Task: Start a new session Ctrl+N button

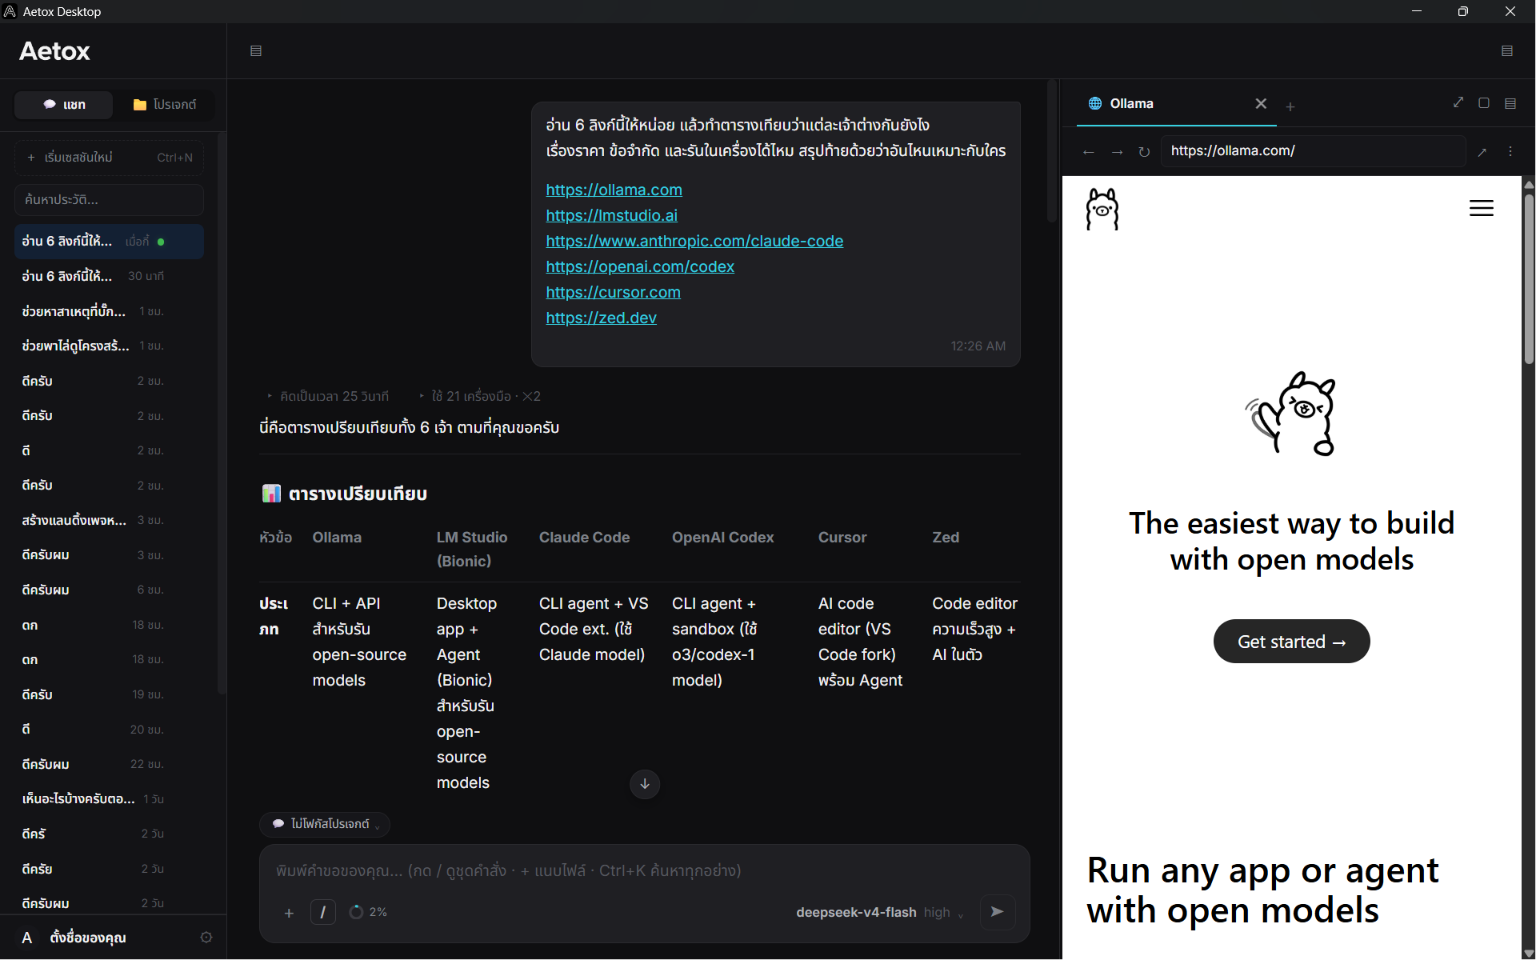Action: (109, 157)
